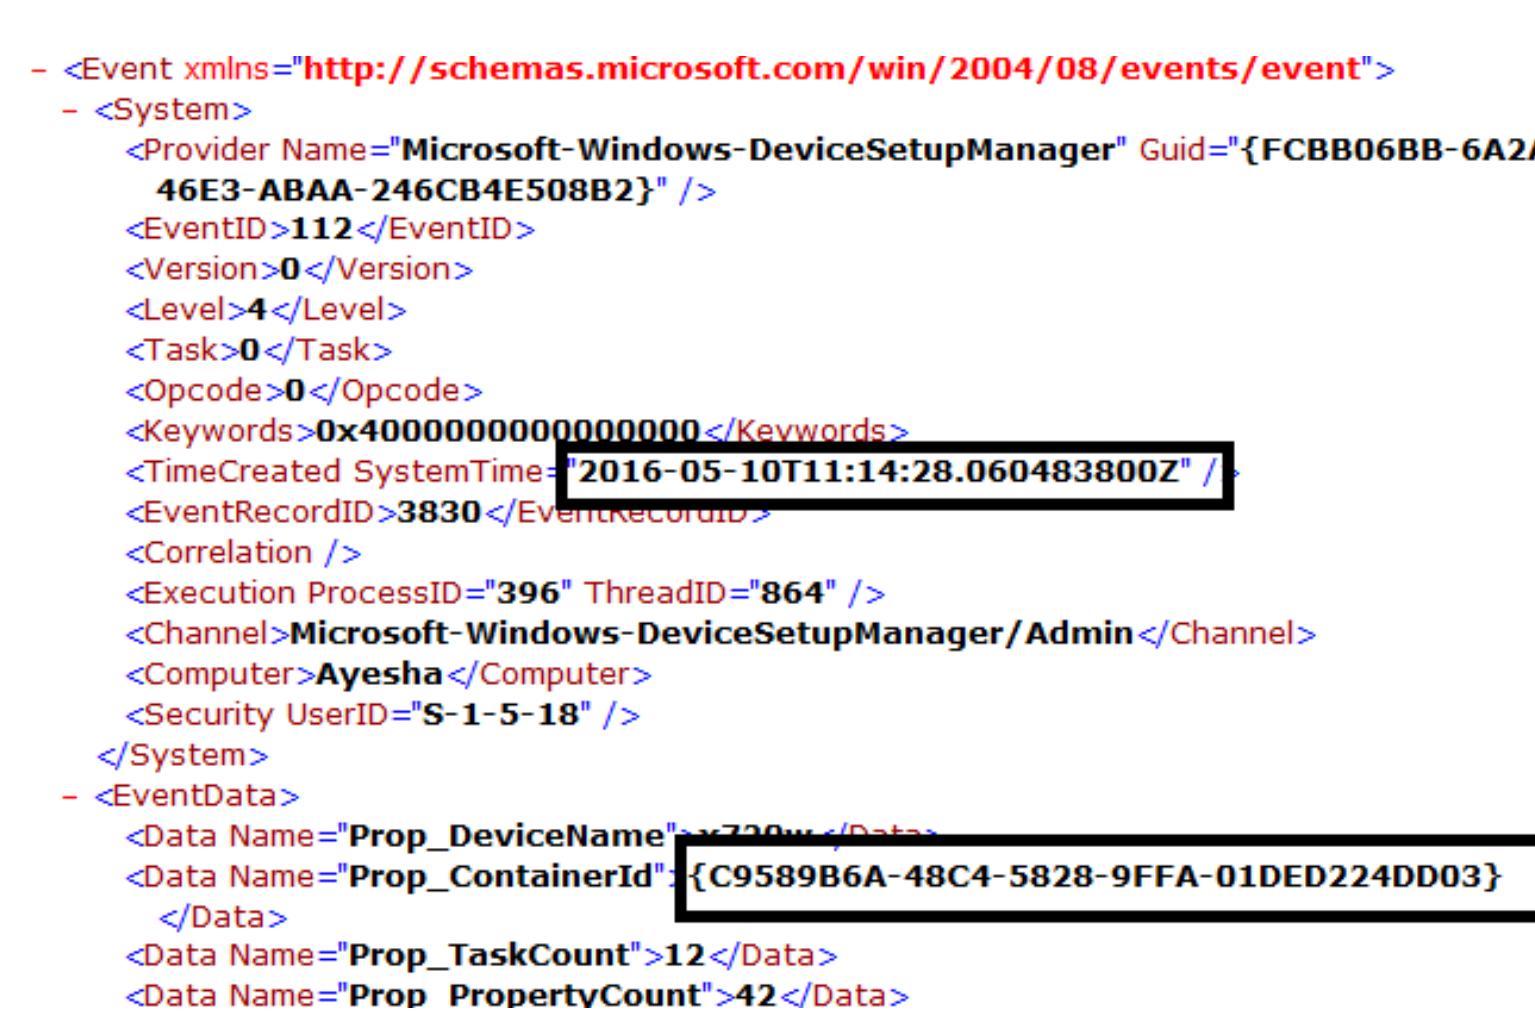This screenshot has height=1030, width=1535.
Task: Select the timestamp 2016-05-10T11:14:28.060483800Z
Action: (x=879, y=472)
